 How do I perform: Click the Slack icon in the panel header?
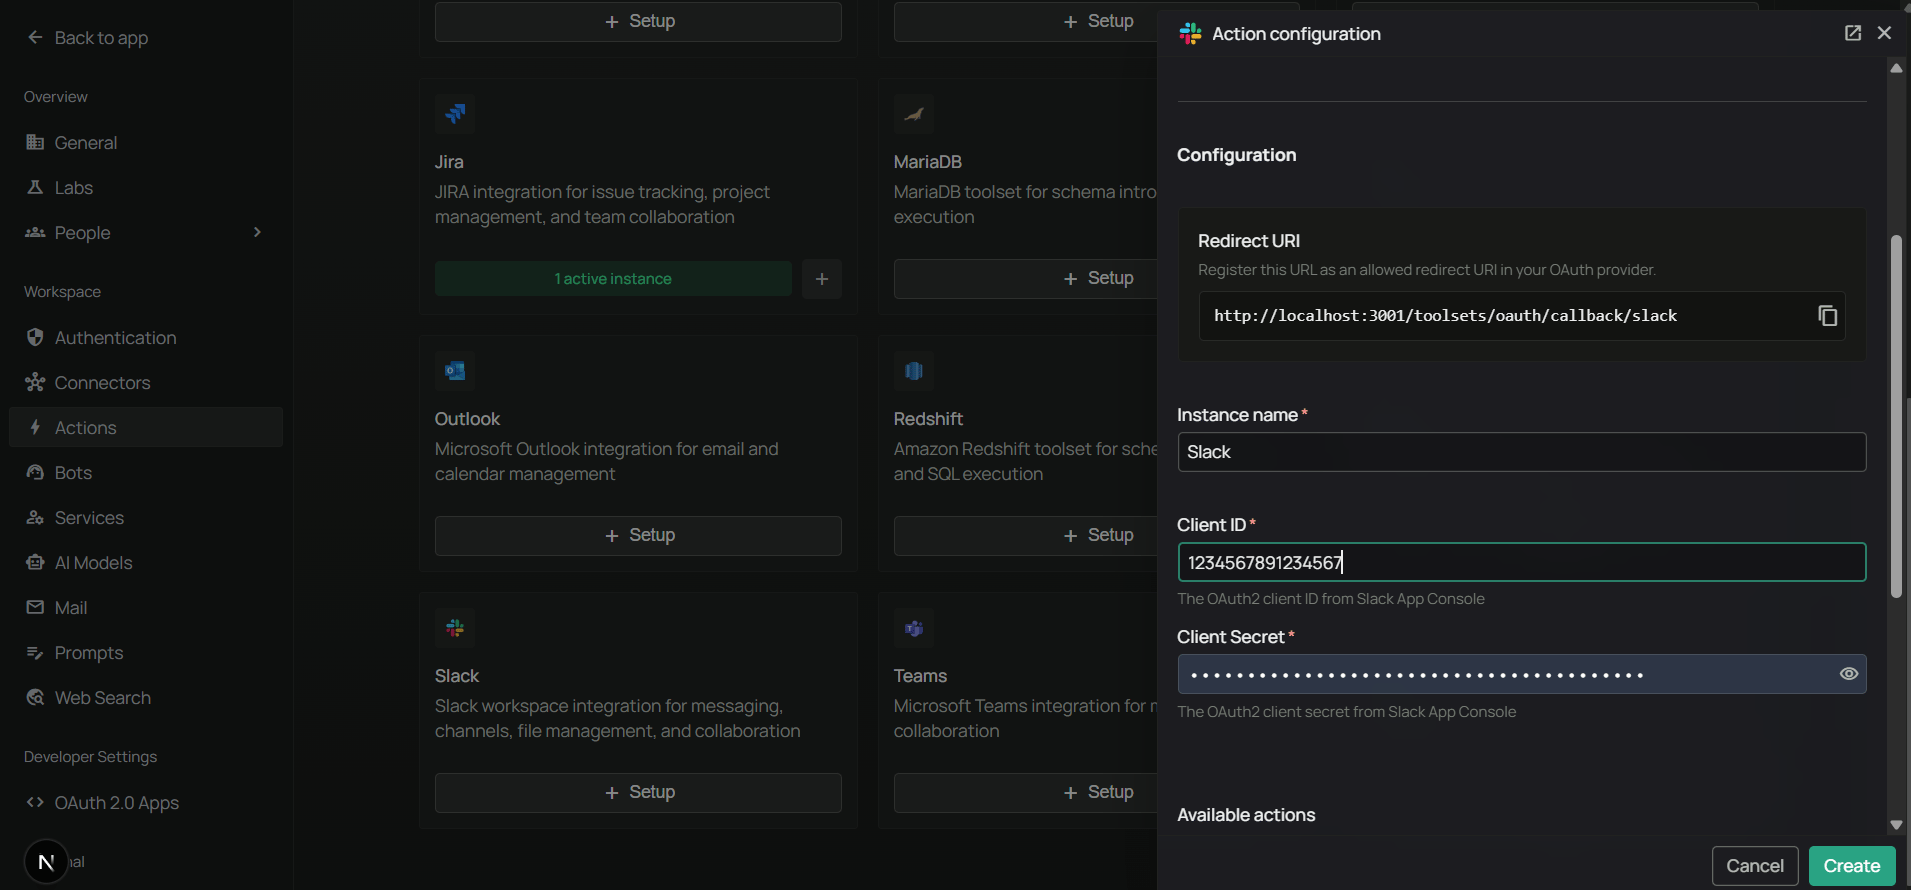tap(1190, 33)
